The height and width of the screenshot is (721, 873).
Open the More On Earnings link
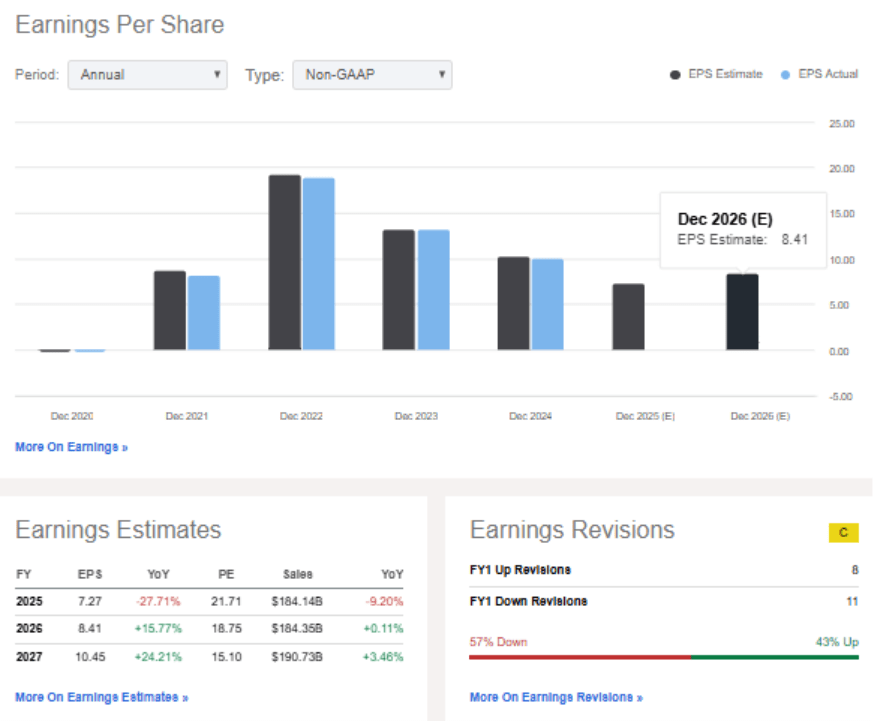[x=70, y=446]
